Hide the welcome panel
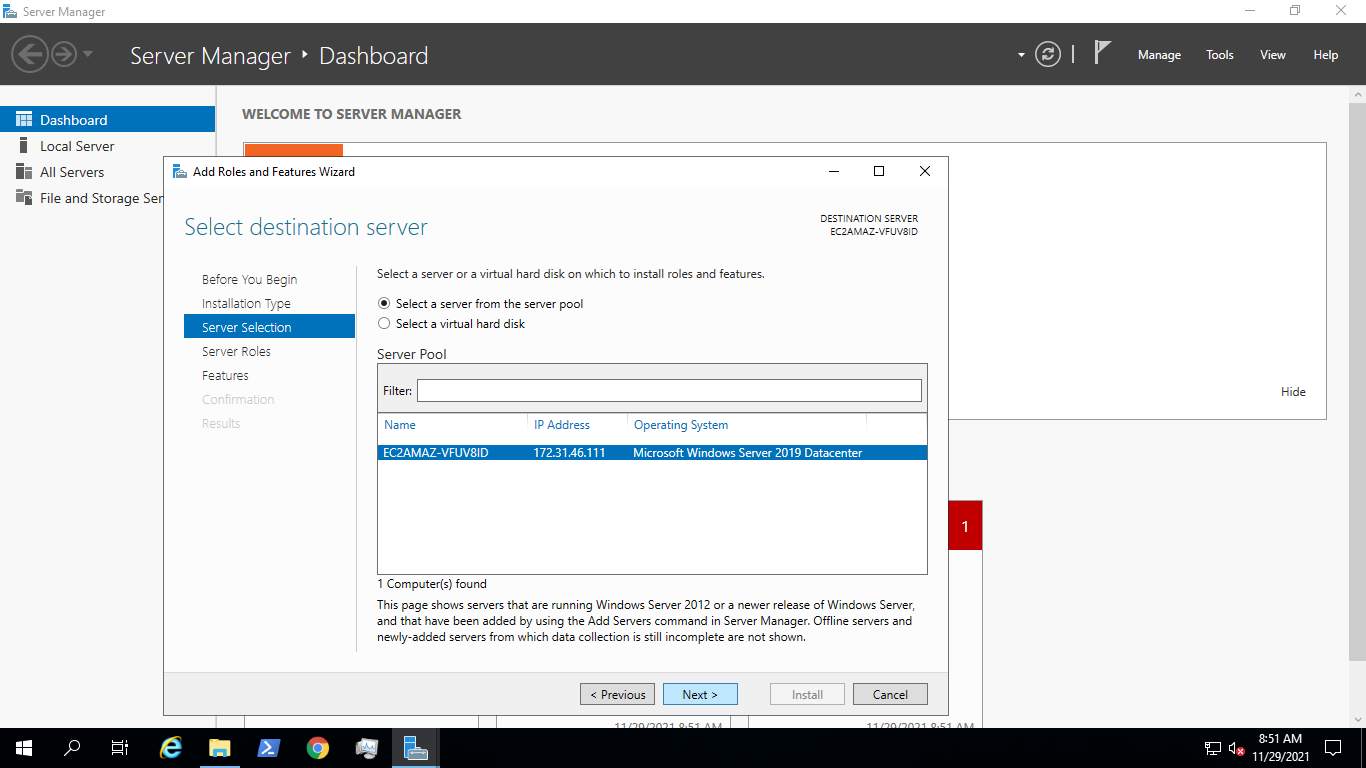This screenshot has width=1366, height=768. click(1293, 391)
